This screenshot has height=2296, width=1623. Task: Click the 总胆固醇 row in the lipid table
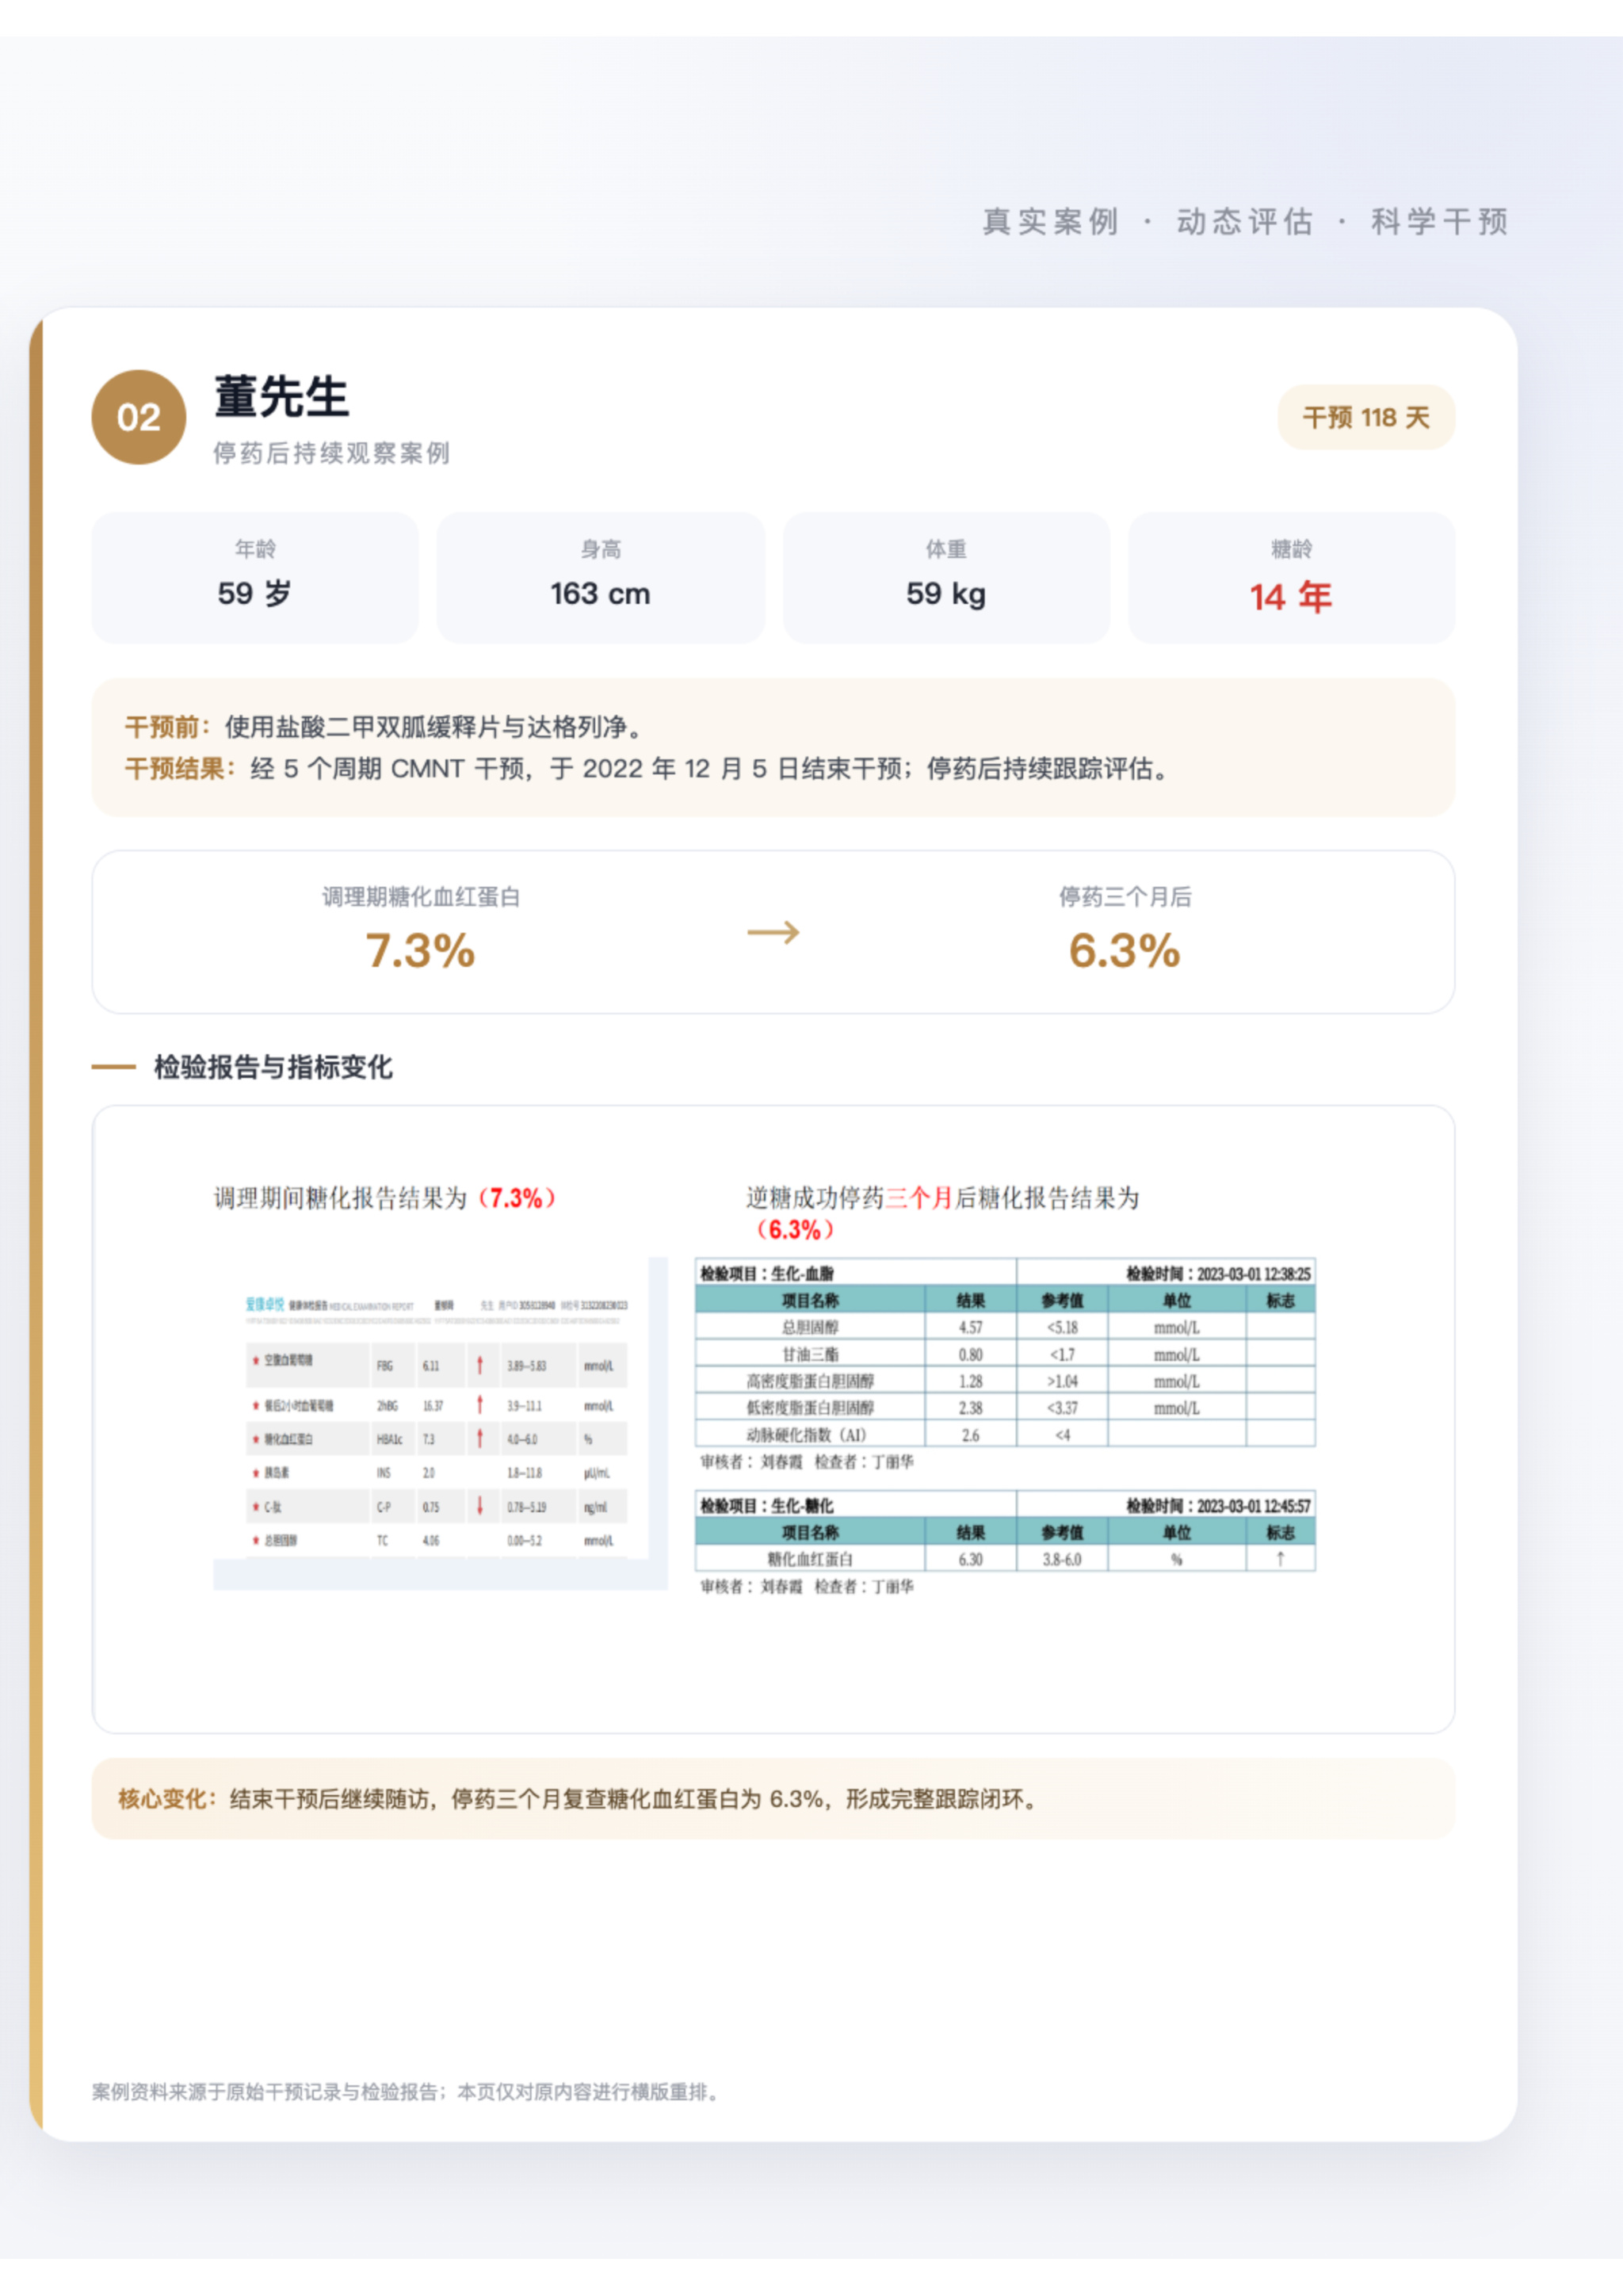tap(1005, 1327)
